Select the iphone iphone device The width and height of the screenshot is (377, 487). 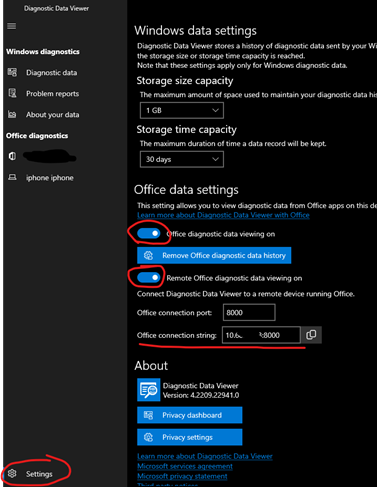click(50, 178)
